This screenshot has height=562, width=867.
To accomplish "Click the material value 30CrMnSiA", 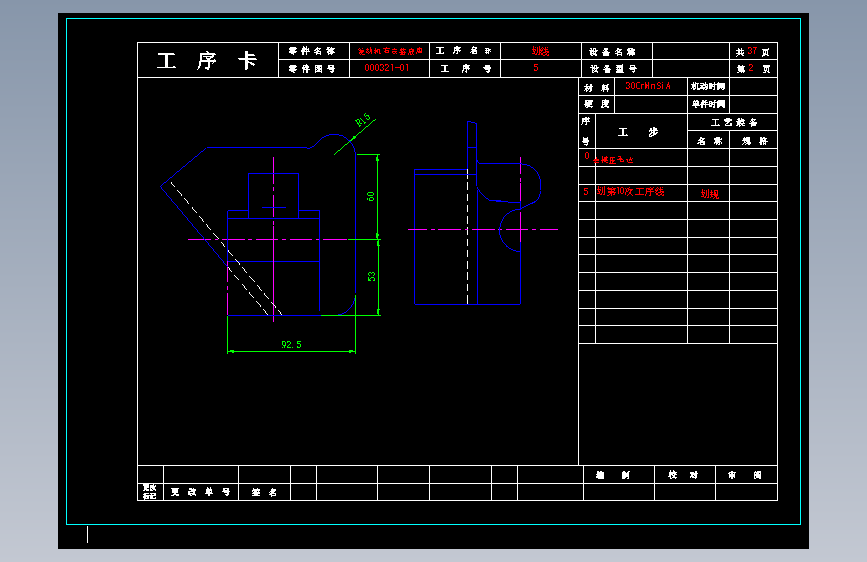I will click(x=647, y=86).
